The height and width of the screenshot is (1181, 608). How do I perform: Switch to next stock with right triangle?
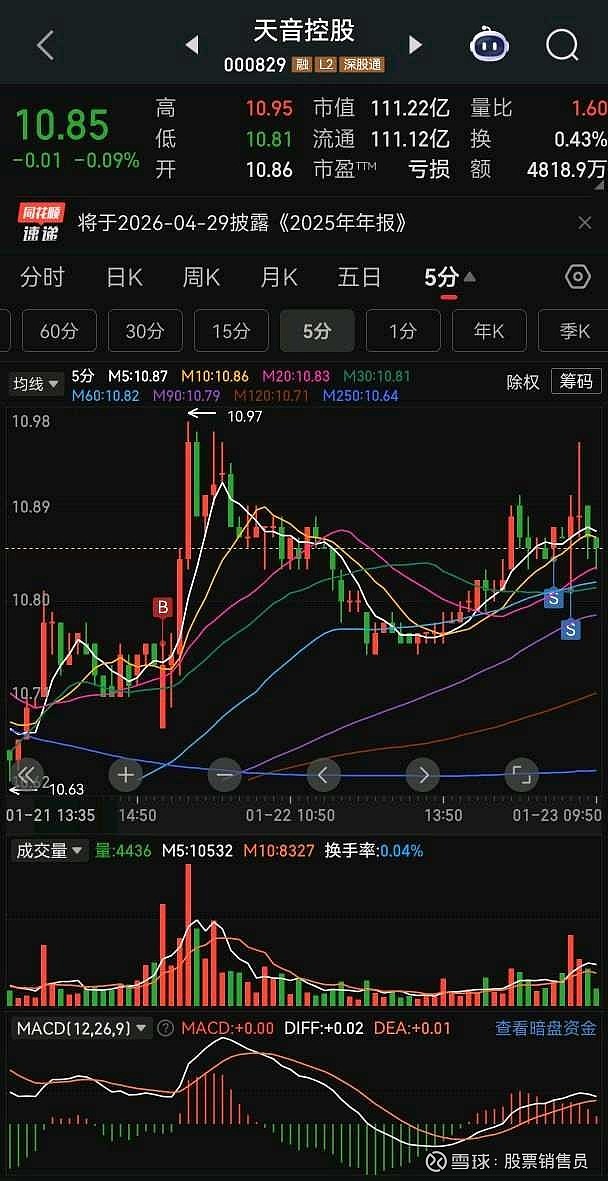pyautogui.click(x=415, y=46)
